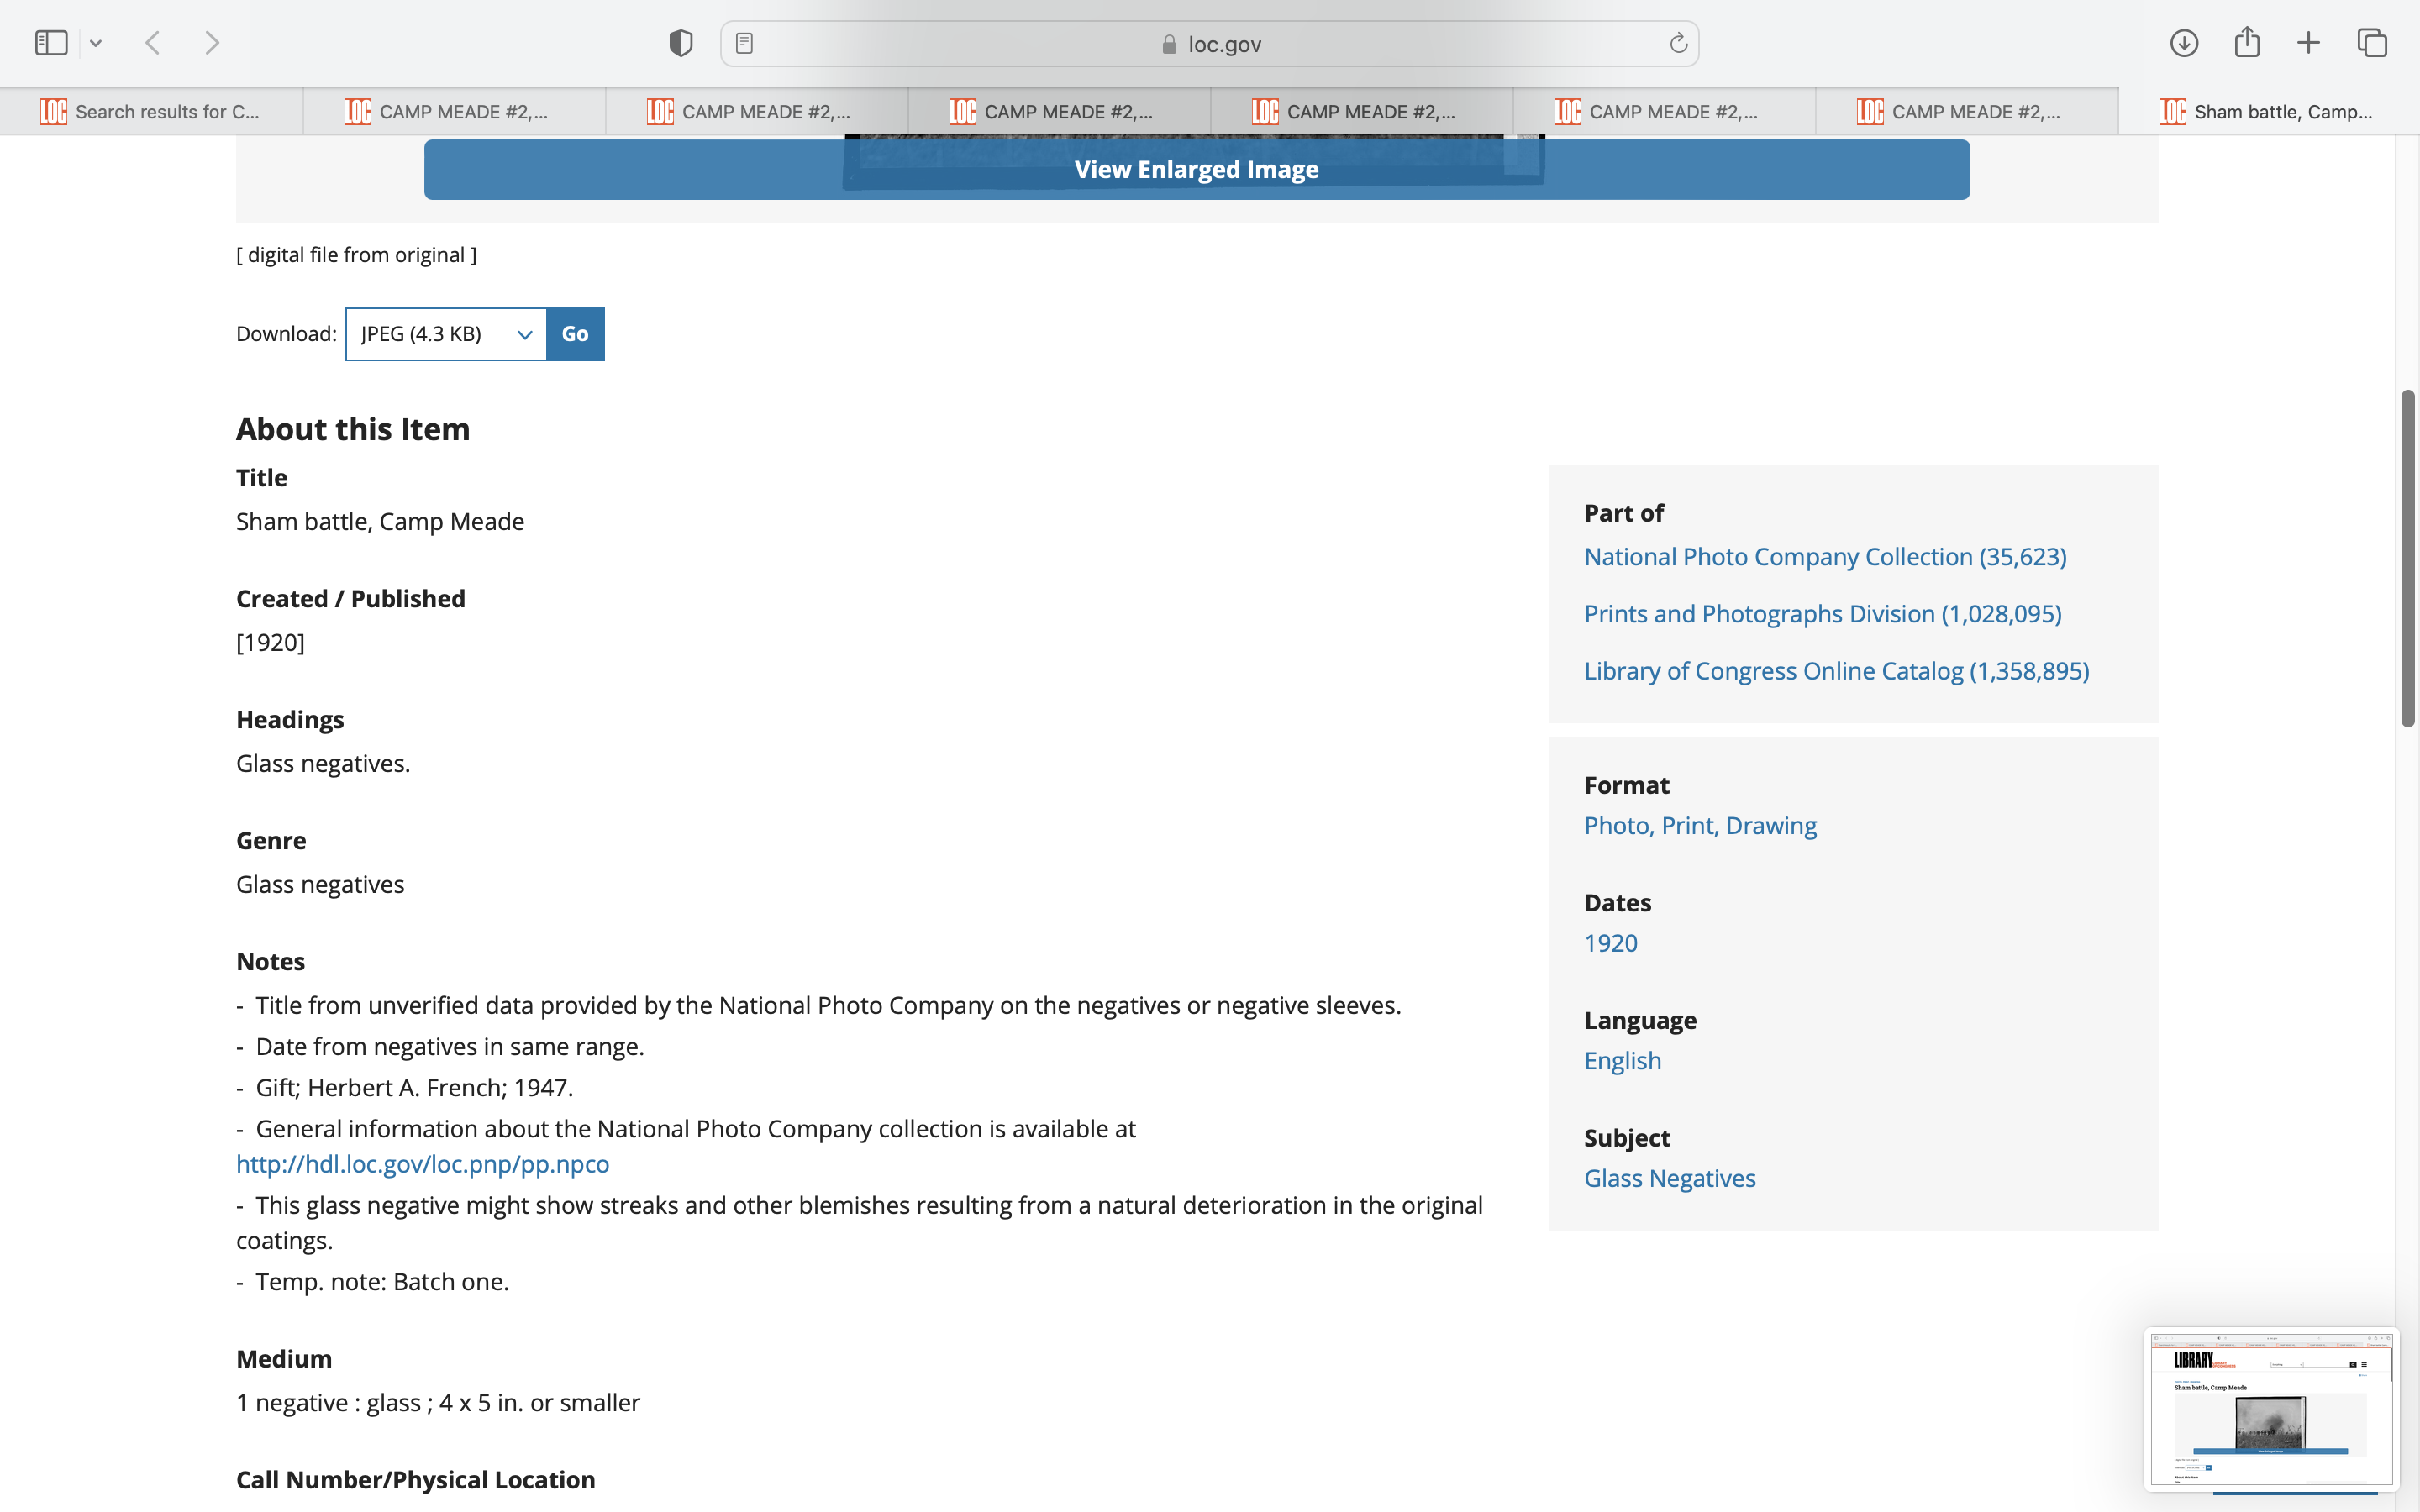Open the Safari downloads icon

click(2183, 43)
